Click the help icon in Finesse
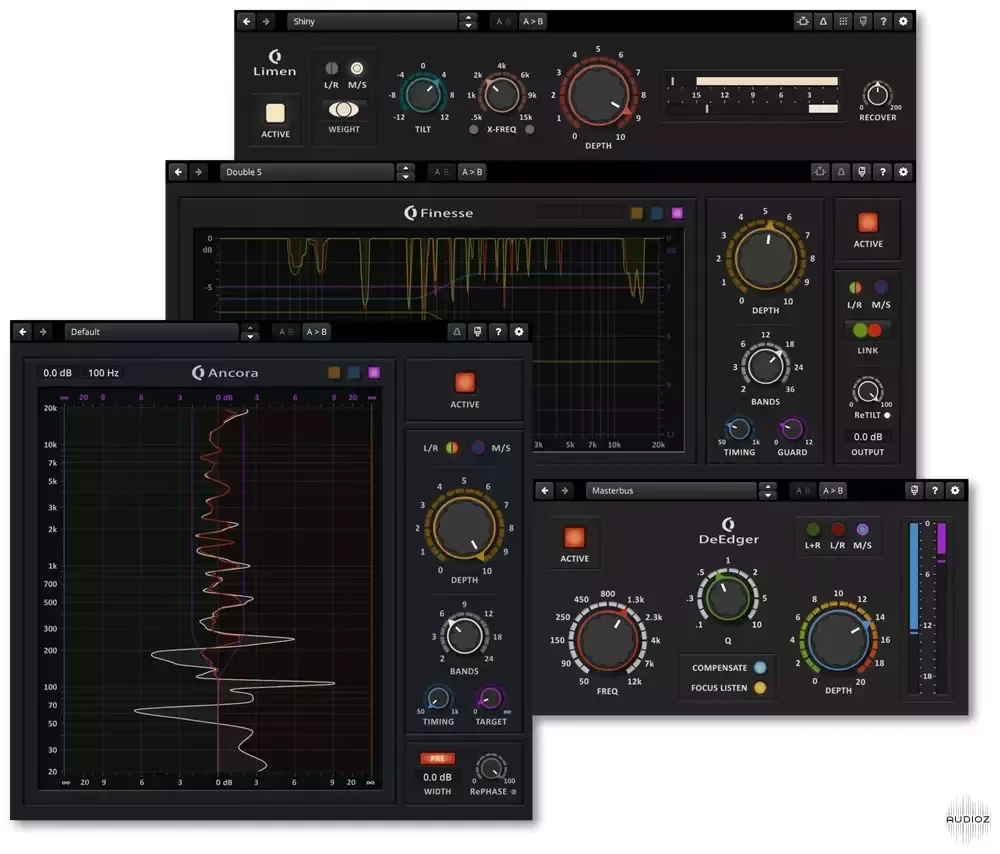This screenshot has width=1000, height=854. (883, 172)
